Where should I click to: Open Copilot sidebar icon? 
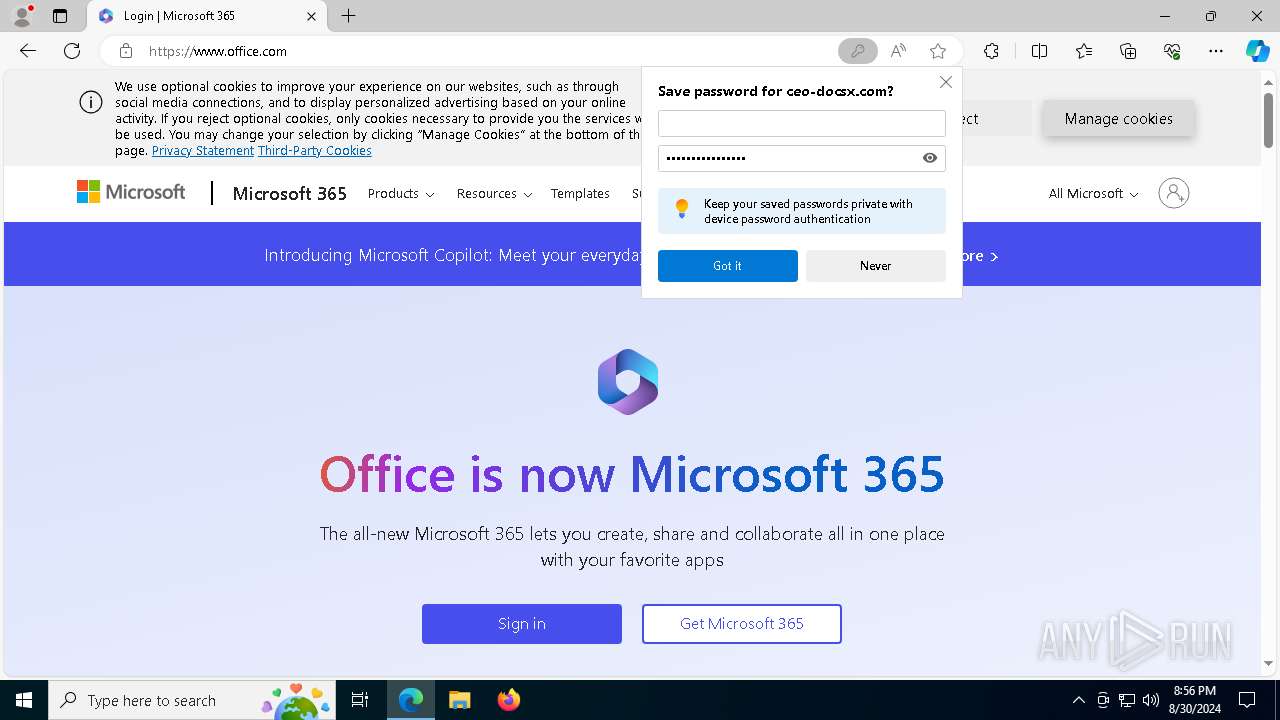pos(1257,51)
